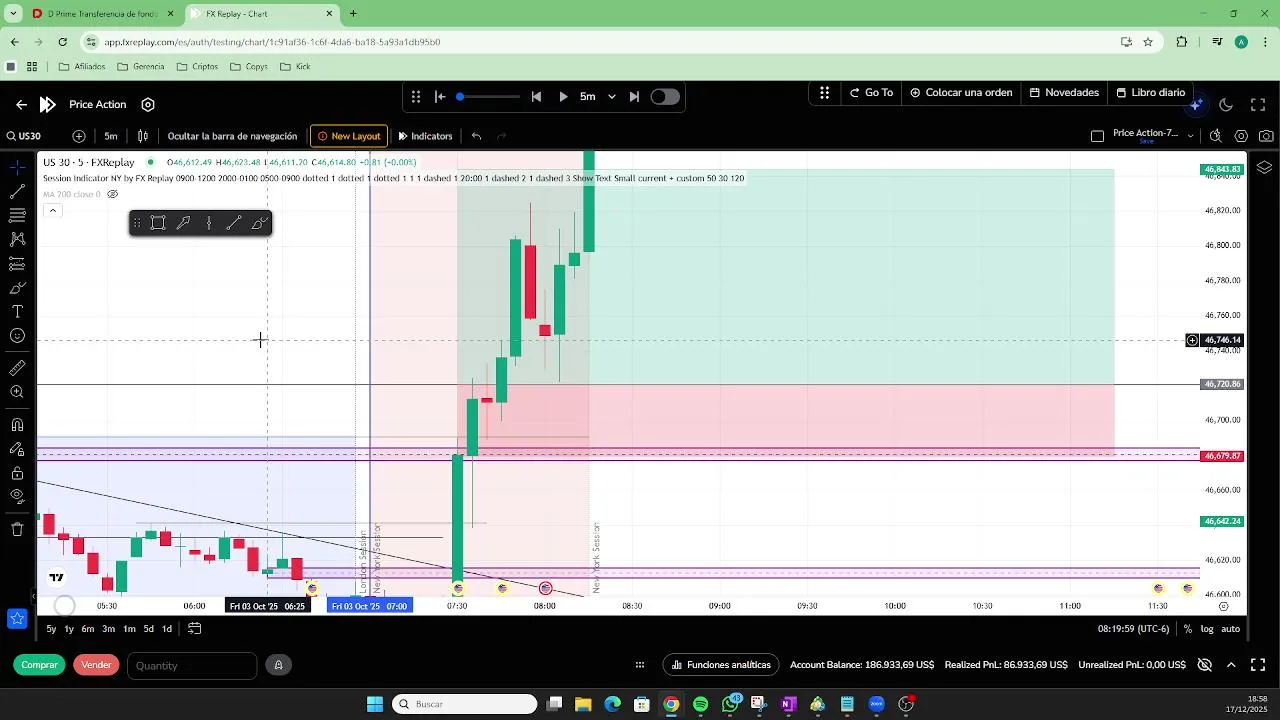Open the emoji icons tool
Viewport: 1280px width, 720px height.
click(17, 336)
